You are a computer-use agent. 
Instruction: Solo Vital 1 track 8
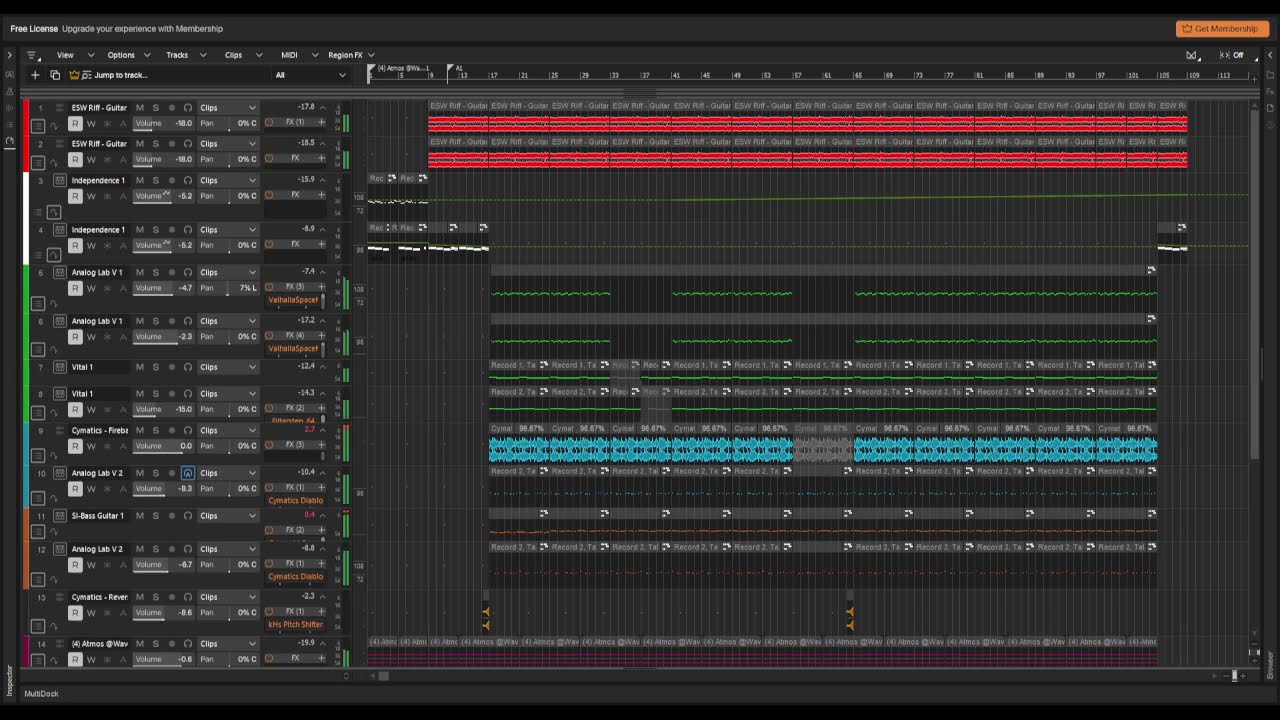[155, 394]
